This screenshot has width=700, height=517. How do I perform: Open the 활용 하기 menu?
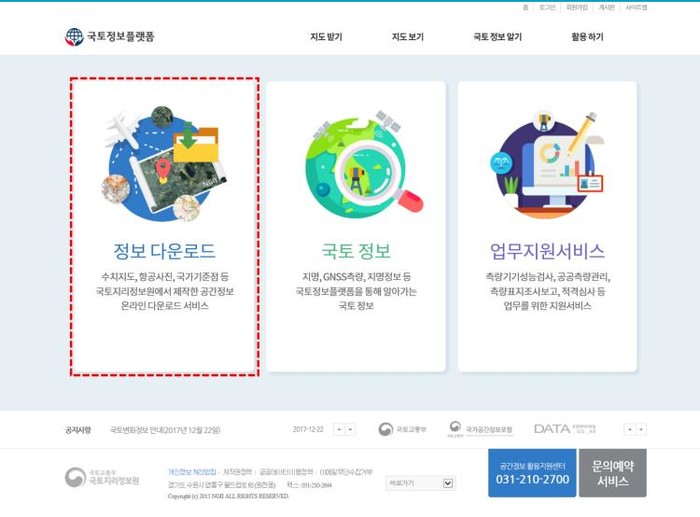[587, 37]
